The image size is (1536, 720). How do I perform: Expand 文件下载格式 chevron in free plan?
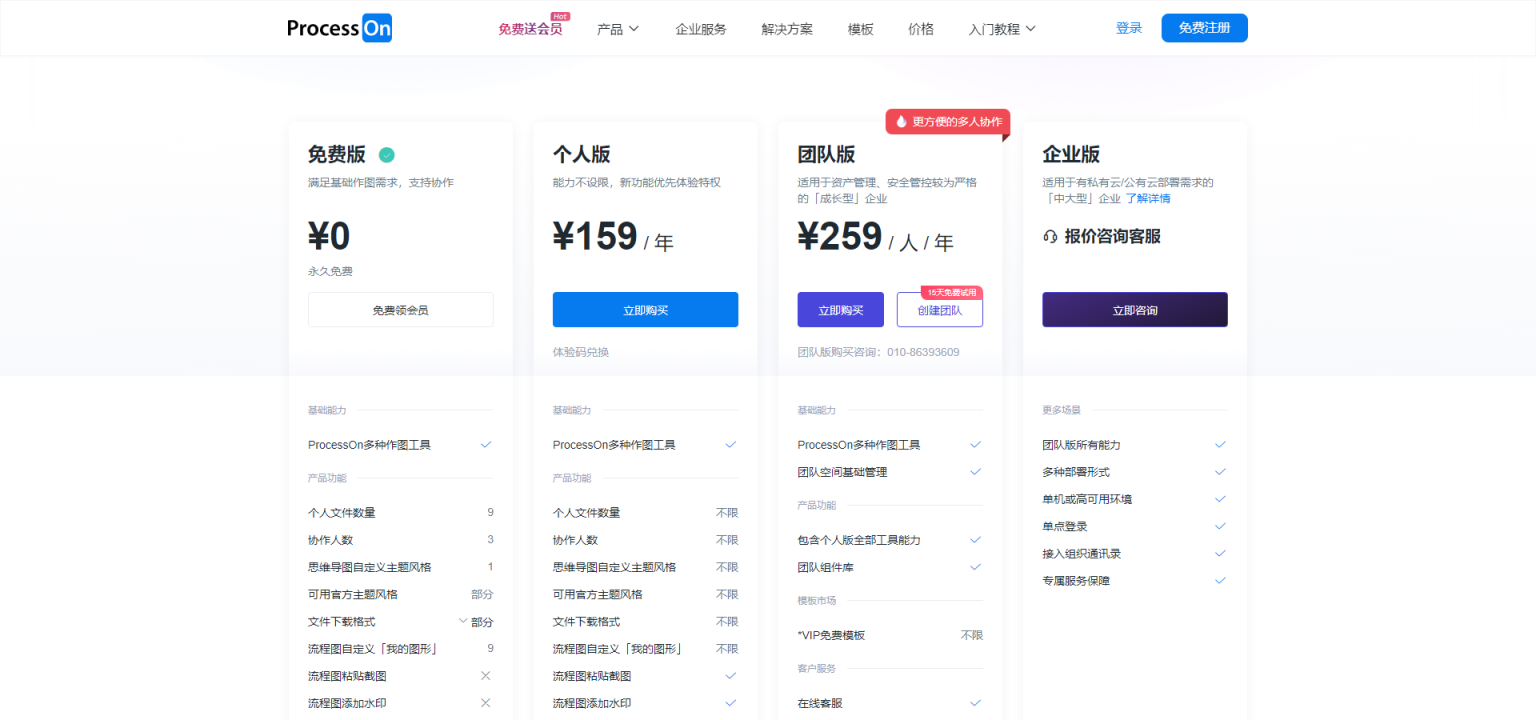(x=463, y=621)
